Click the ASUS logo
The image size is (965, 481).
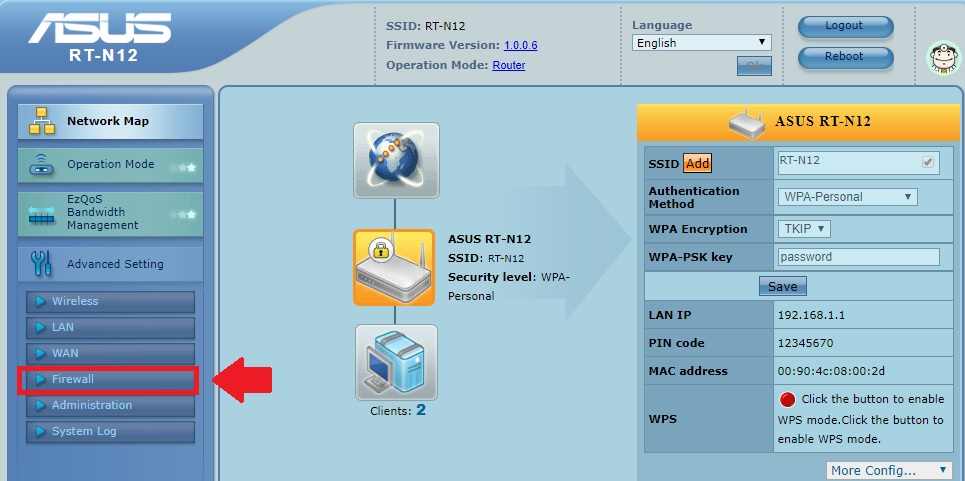103,36
